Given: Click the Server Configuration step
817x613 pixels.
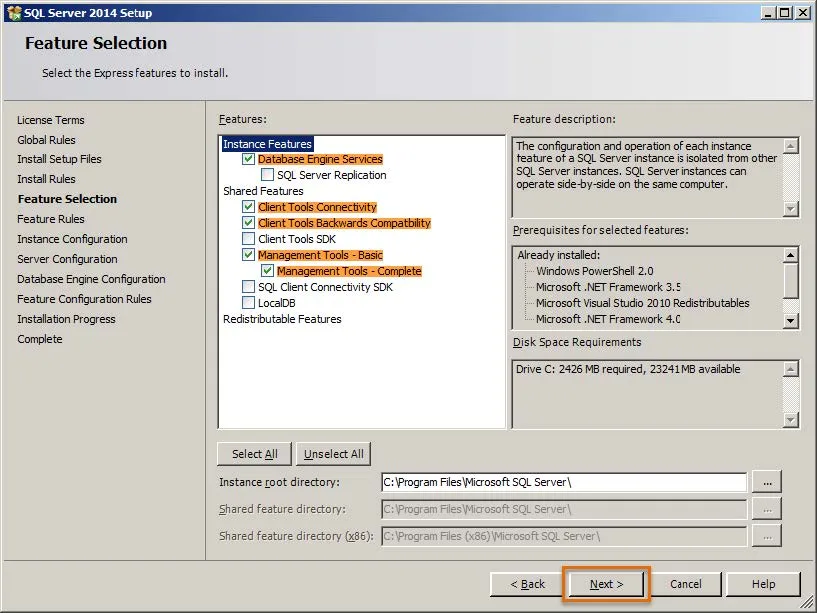Looking at the screenshot, I should coord(67,259).
